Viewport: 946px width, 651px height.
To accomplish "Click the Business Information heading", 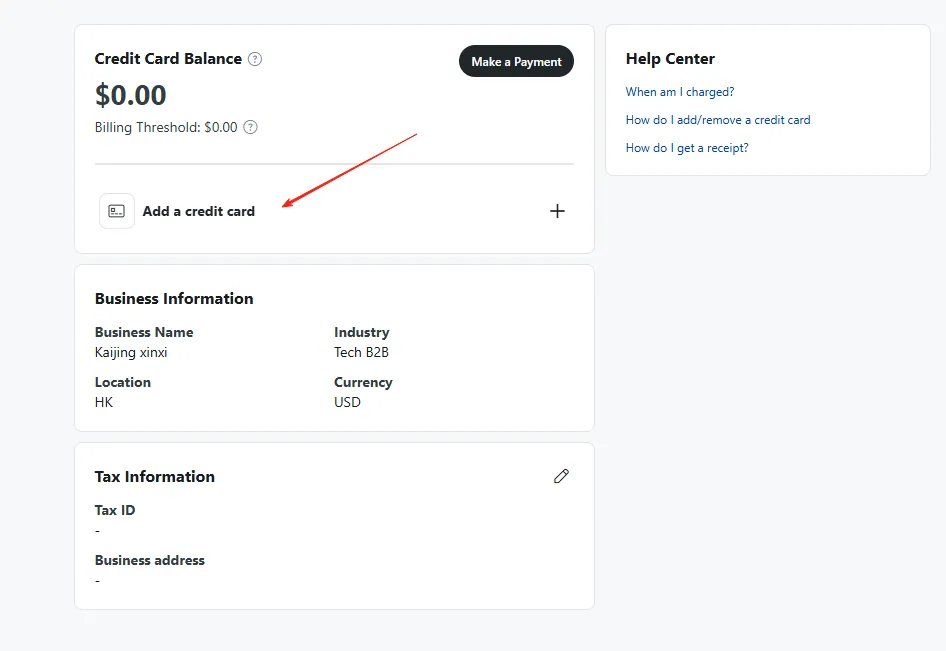I will pos(174,298).
